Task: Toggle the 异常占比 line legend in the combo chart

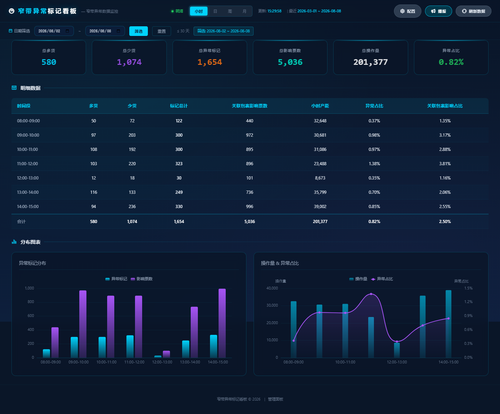Action: point(382,279)
